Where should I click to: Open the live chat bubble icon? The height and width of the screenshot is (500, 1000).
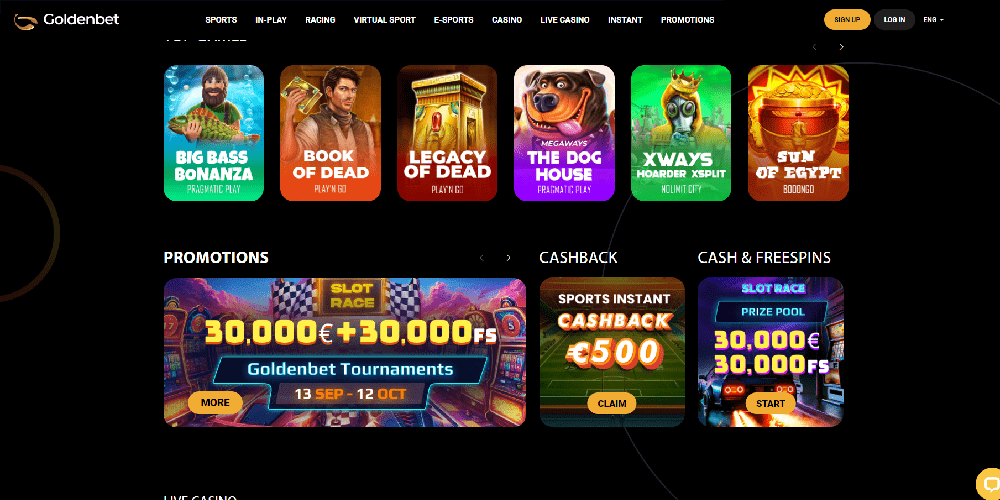(989, 483)
